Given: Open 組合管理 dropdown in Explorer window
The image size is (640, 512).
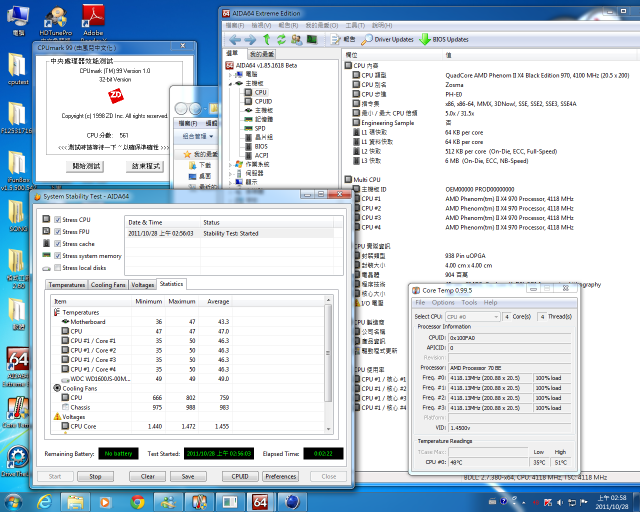Looking at the screenshot, I should tap(198, 136).
